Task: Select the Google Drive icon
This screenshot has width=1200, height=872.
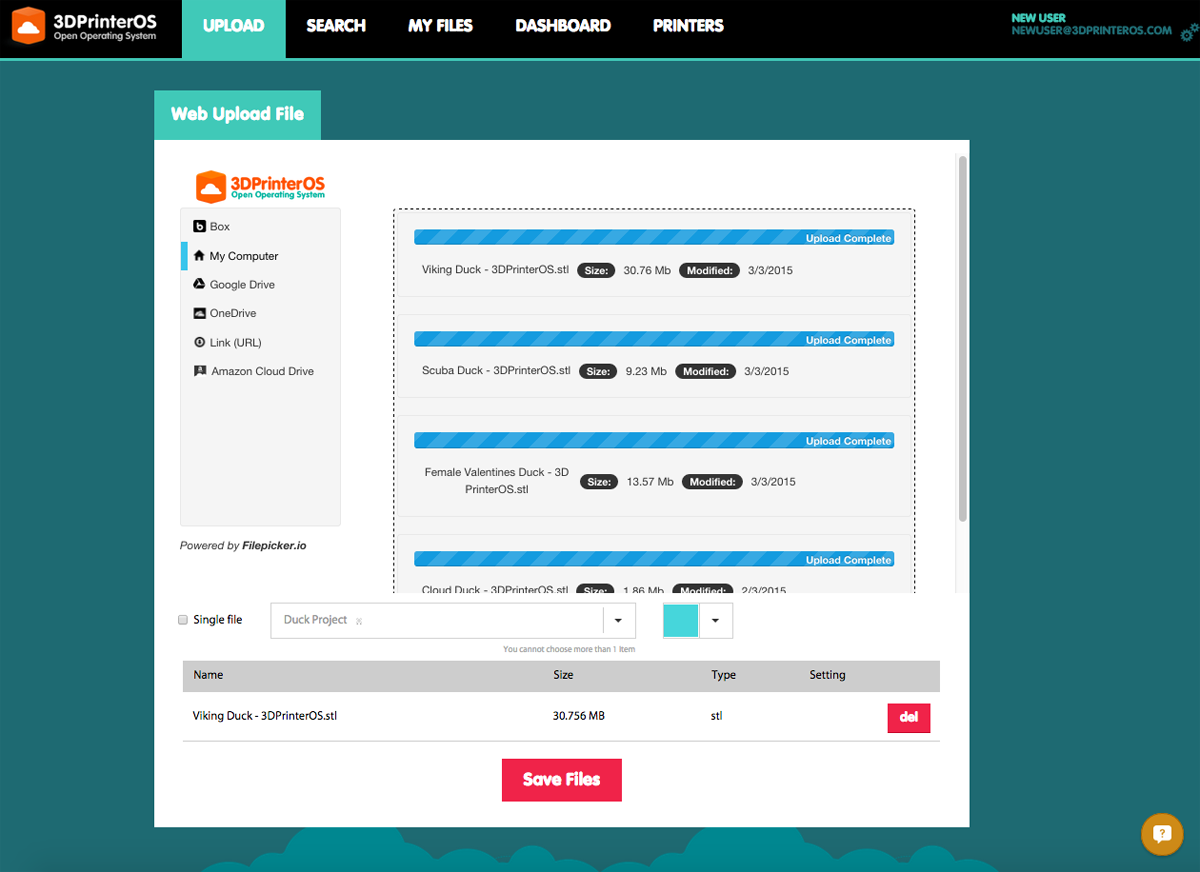Action: click(199, 285)
